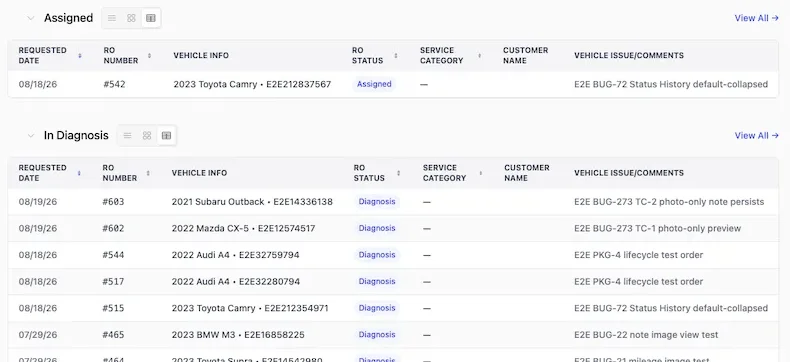Open repair order #544
This screenshot has height=362, width=790.
point(113,255)
